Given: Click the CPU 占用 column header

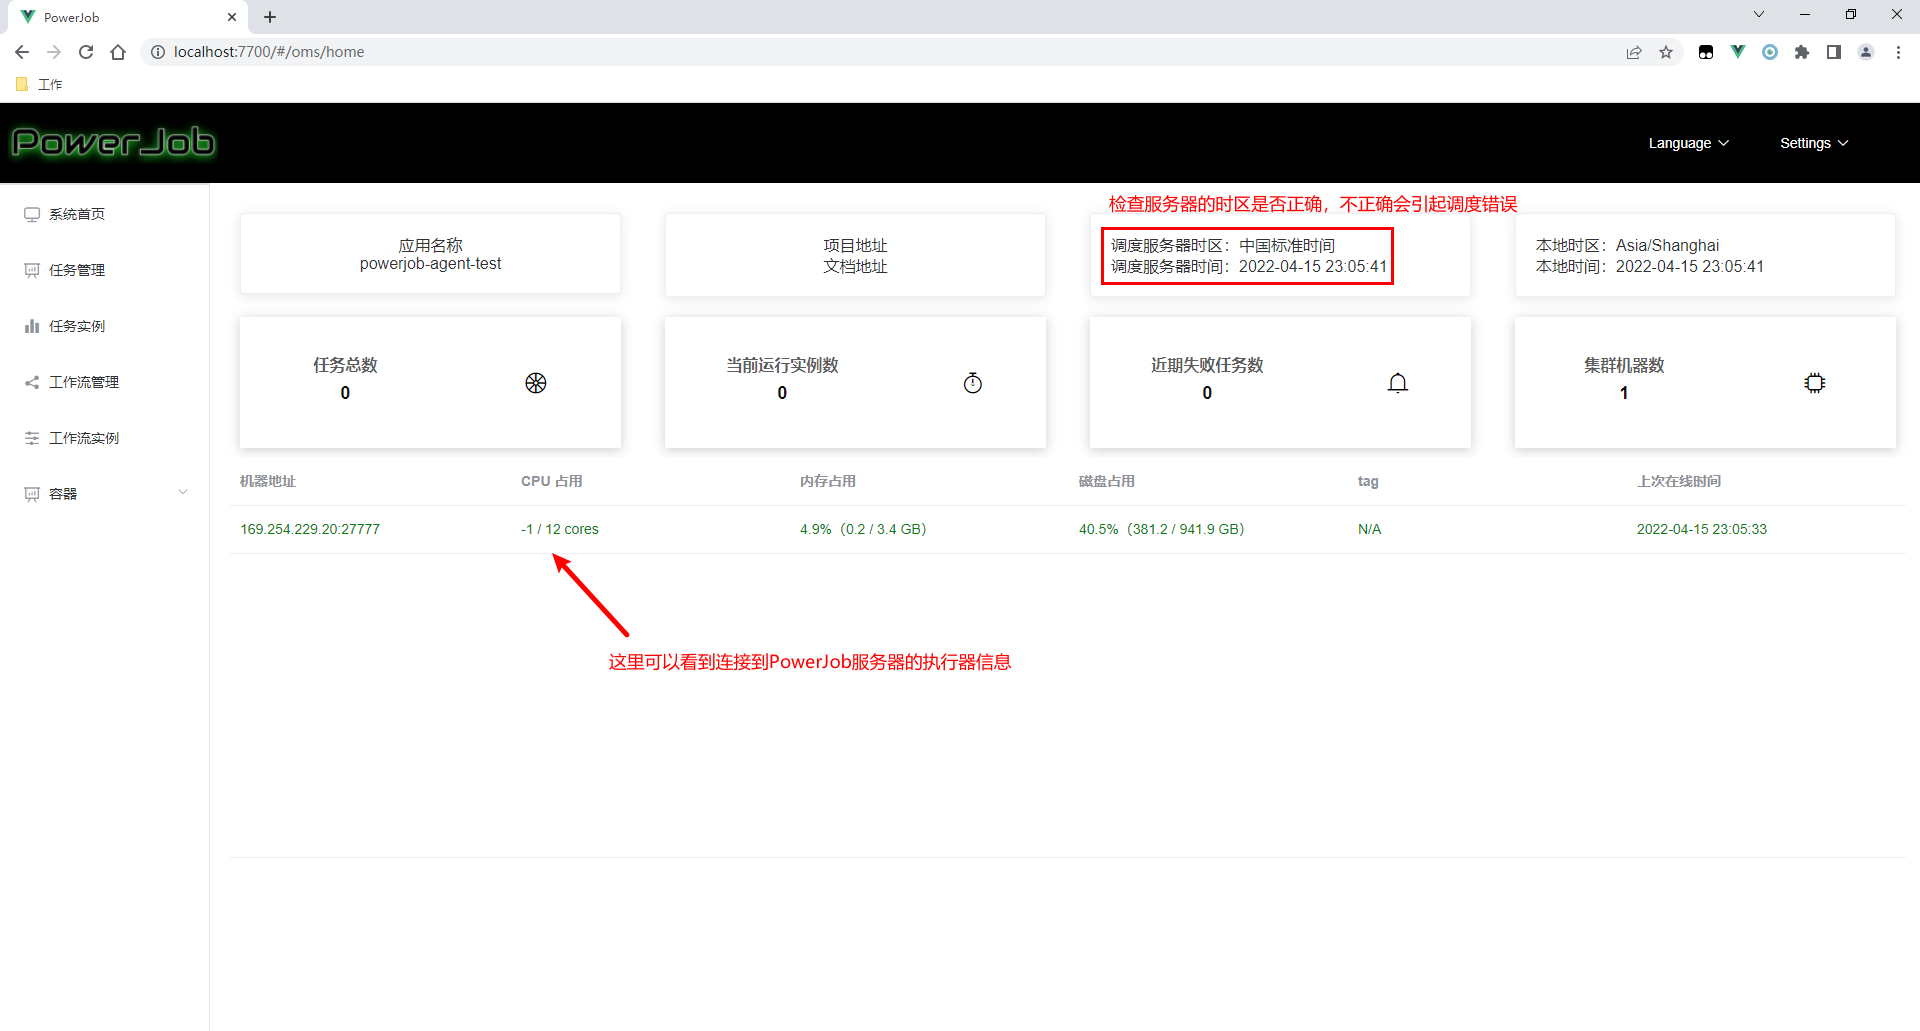Looking at the screenshot, I should tap(552, 481).
